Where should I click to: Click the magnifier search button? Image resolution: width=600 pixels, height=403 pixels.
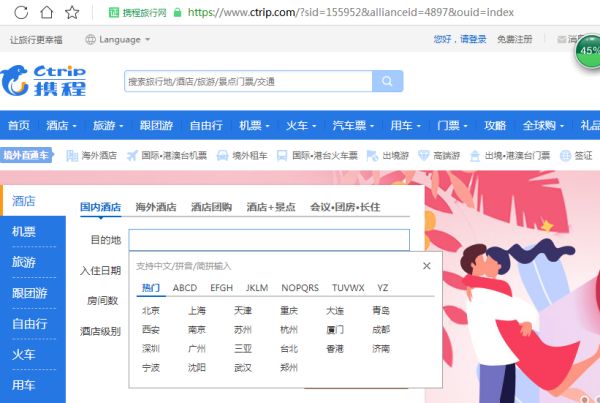387,81
